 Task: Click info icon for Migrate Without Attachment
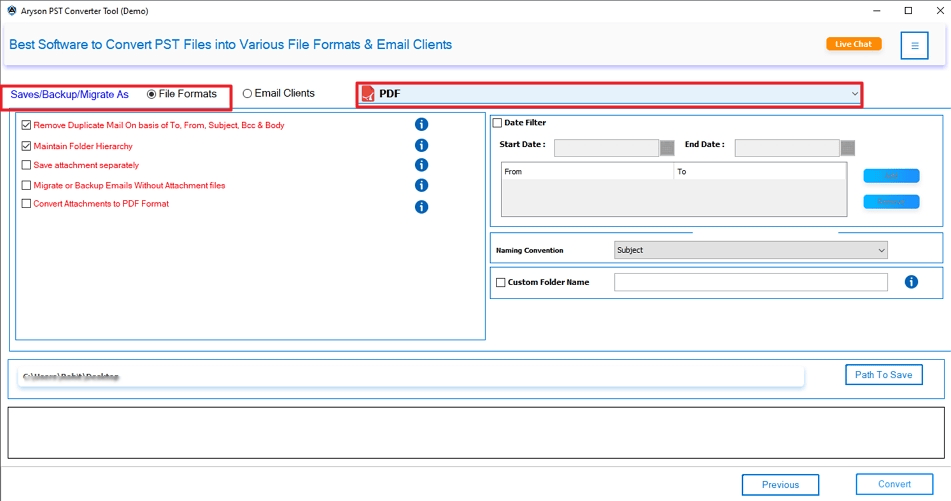(x=422, y=185)
